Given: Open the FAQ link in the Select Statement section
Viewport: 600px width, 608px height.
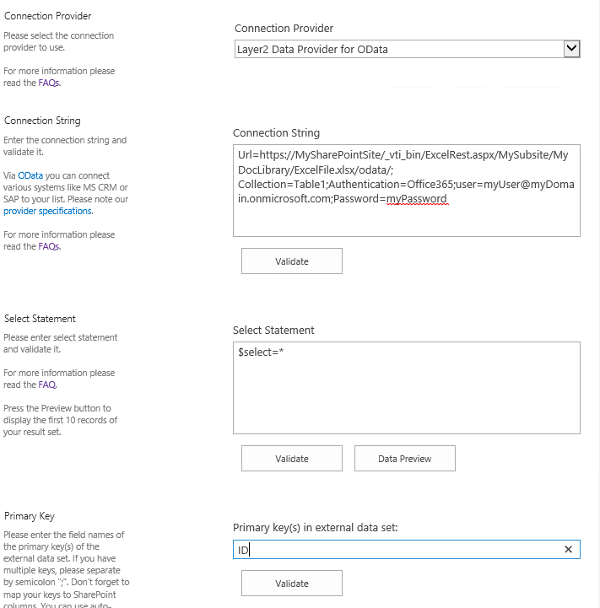Looking at the screenshot, I should tap(46, 385).
